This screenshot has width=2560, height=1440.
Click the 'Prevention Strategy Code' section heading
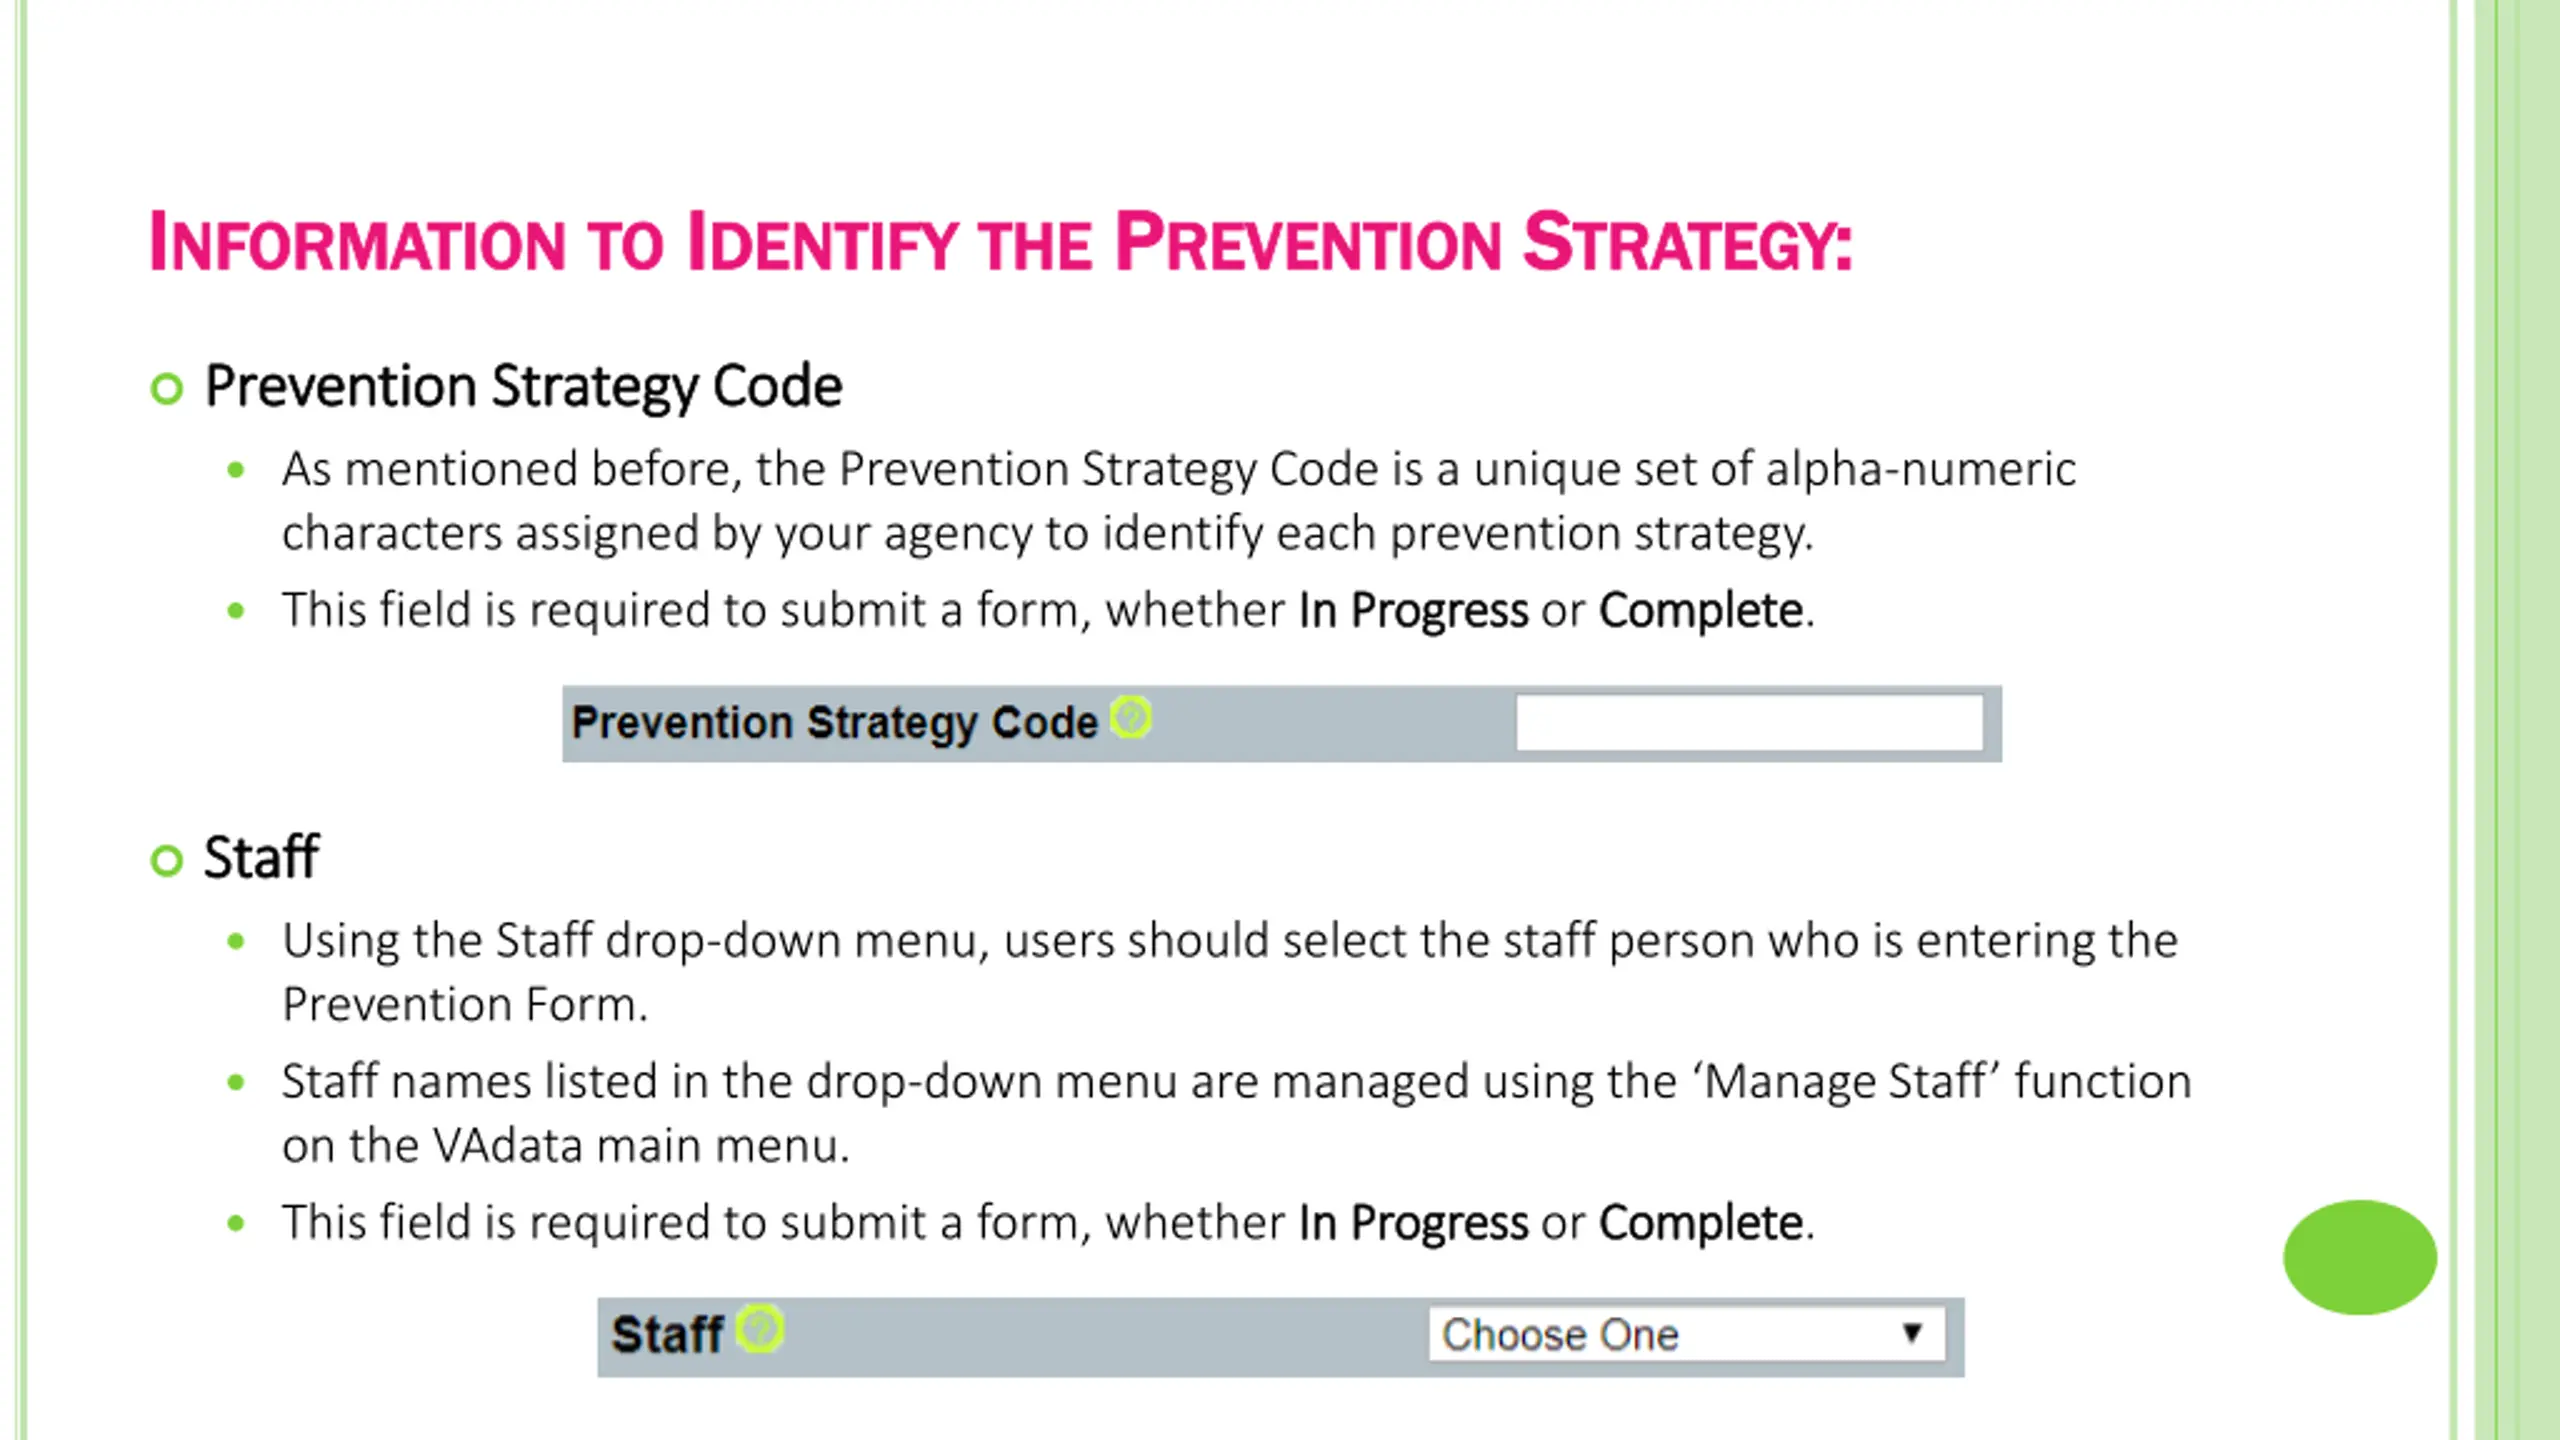(523, 388)
